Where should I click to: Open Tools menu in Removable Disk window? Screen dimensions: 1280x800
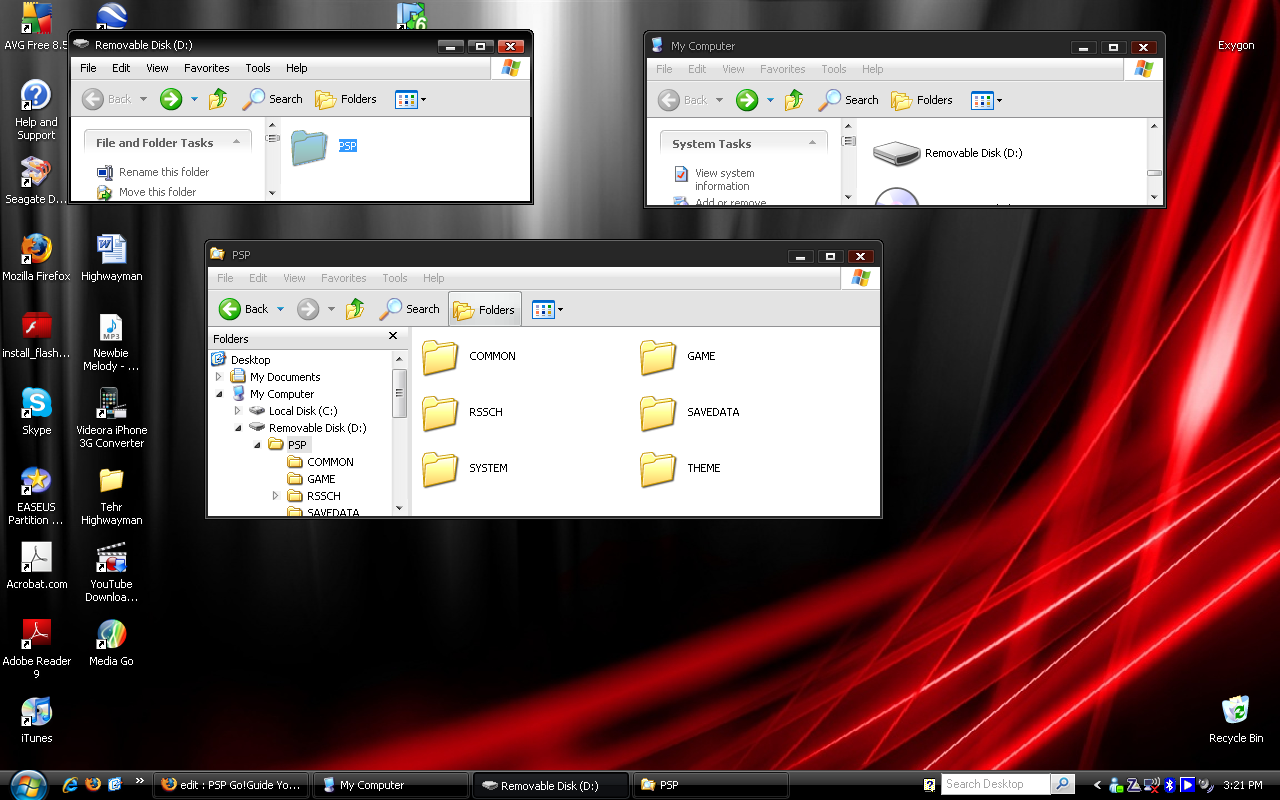pyautogui.click(x=258, y=68)
